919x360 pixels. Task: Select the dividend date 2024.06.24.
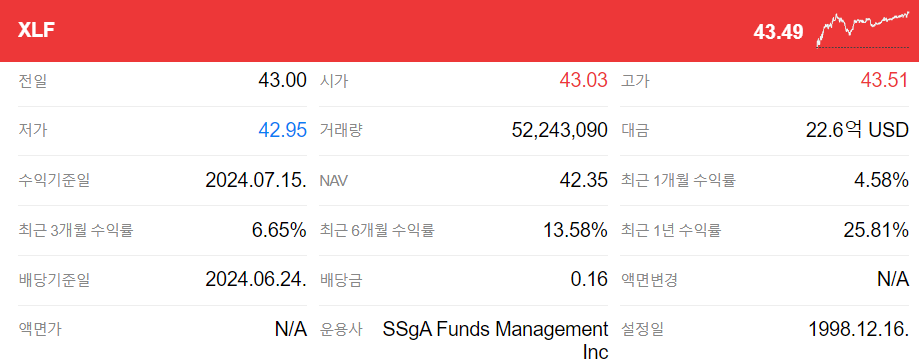256,280
